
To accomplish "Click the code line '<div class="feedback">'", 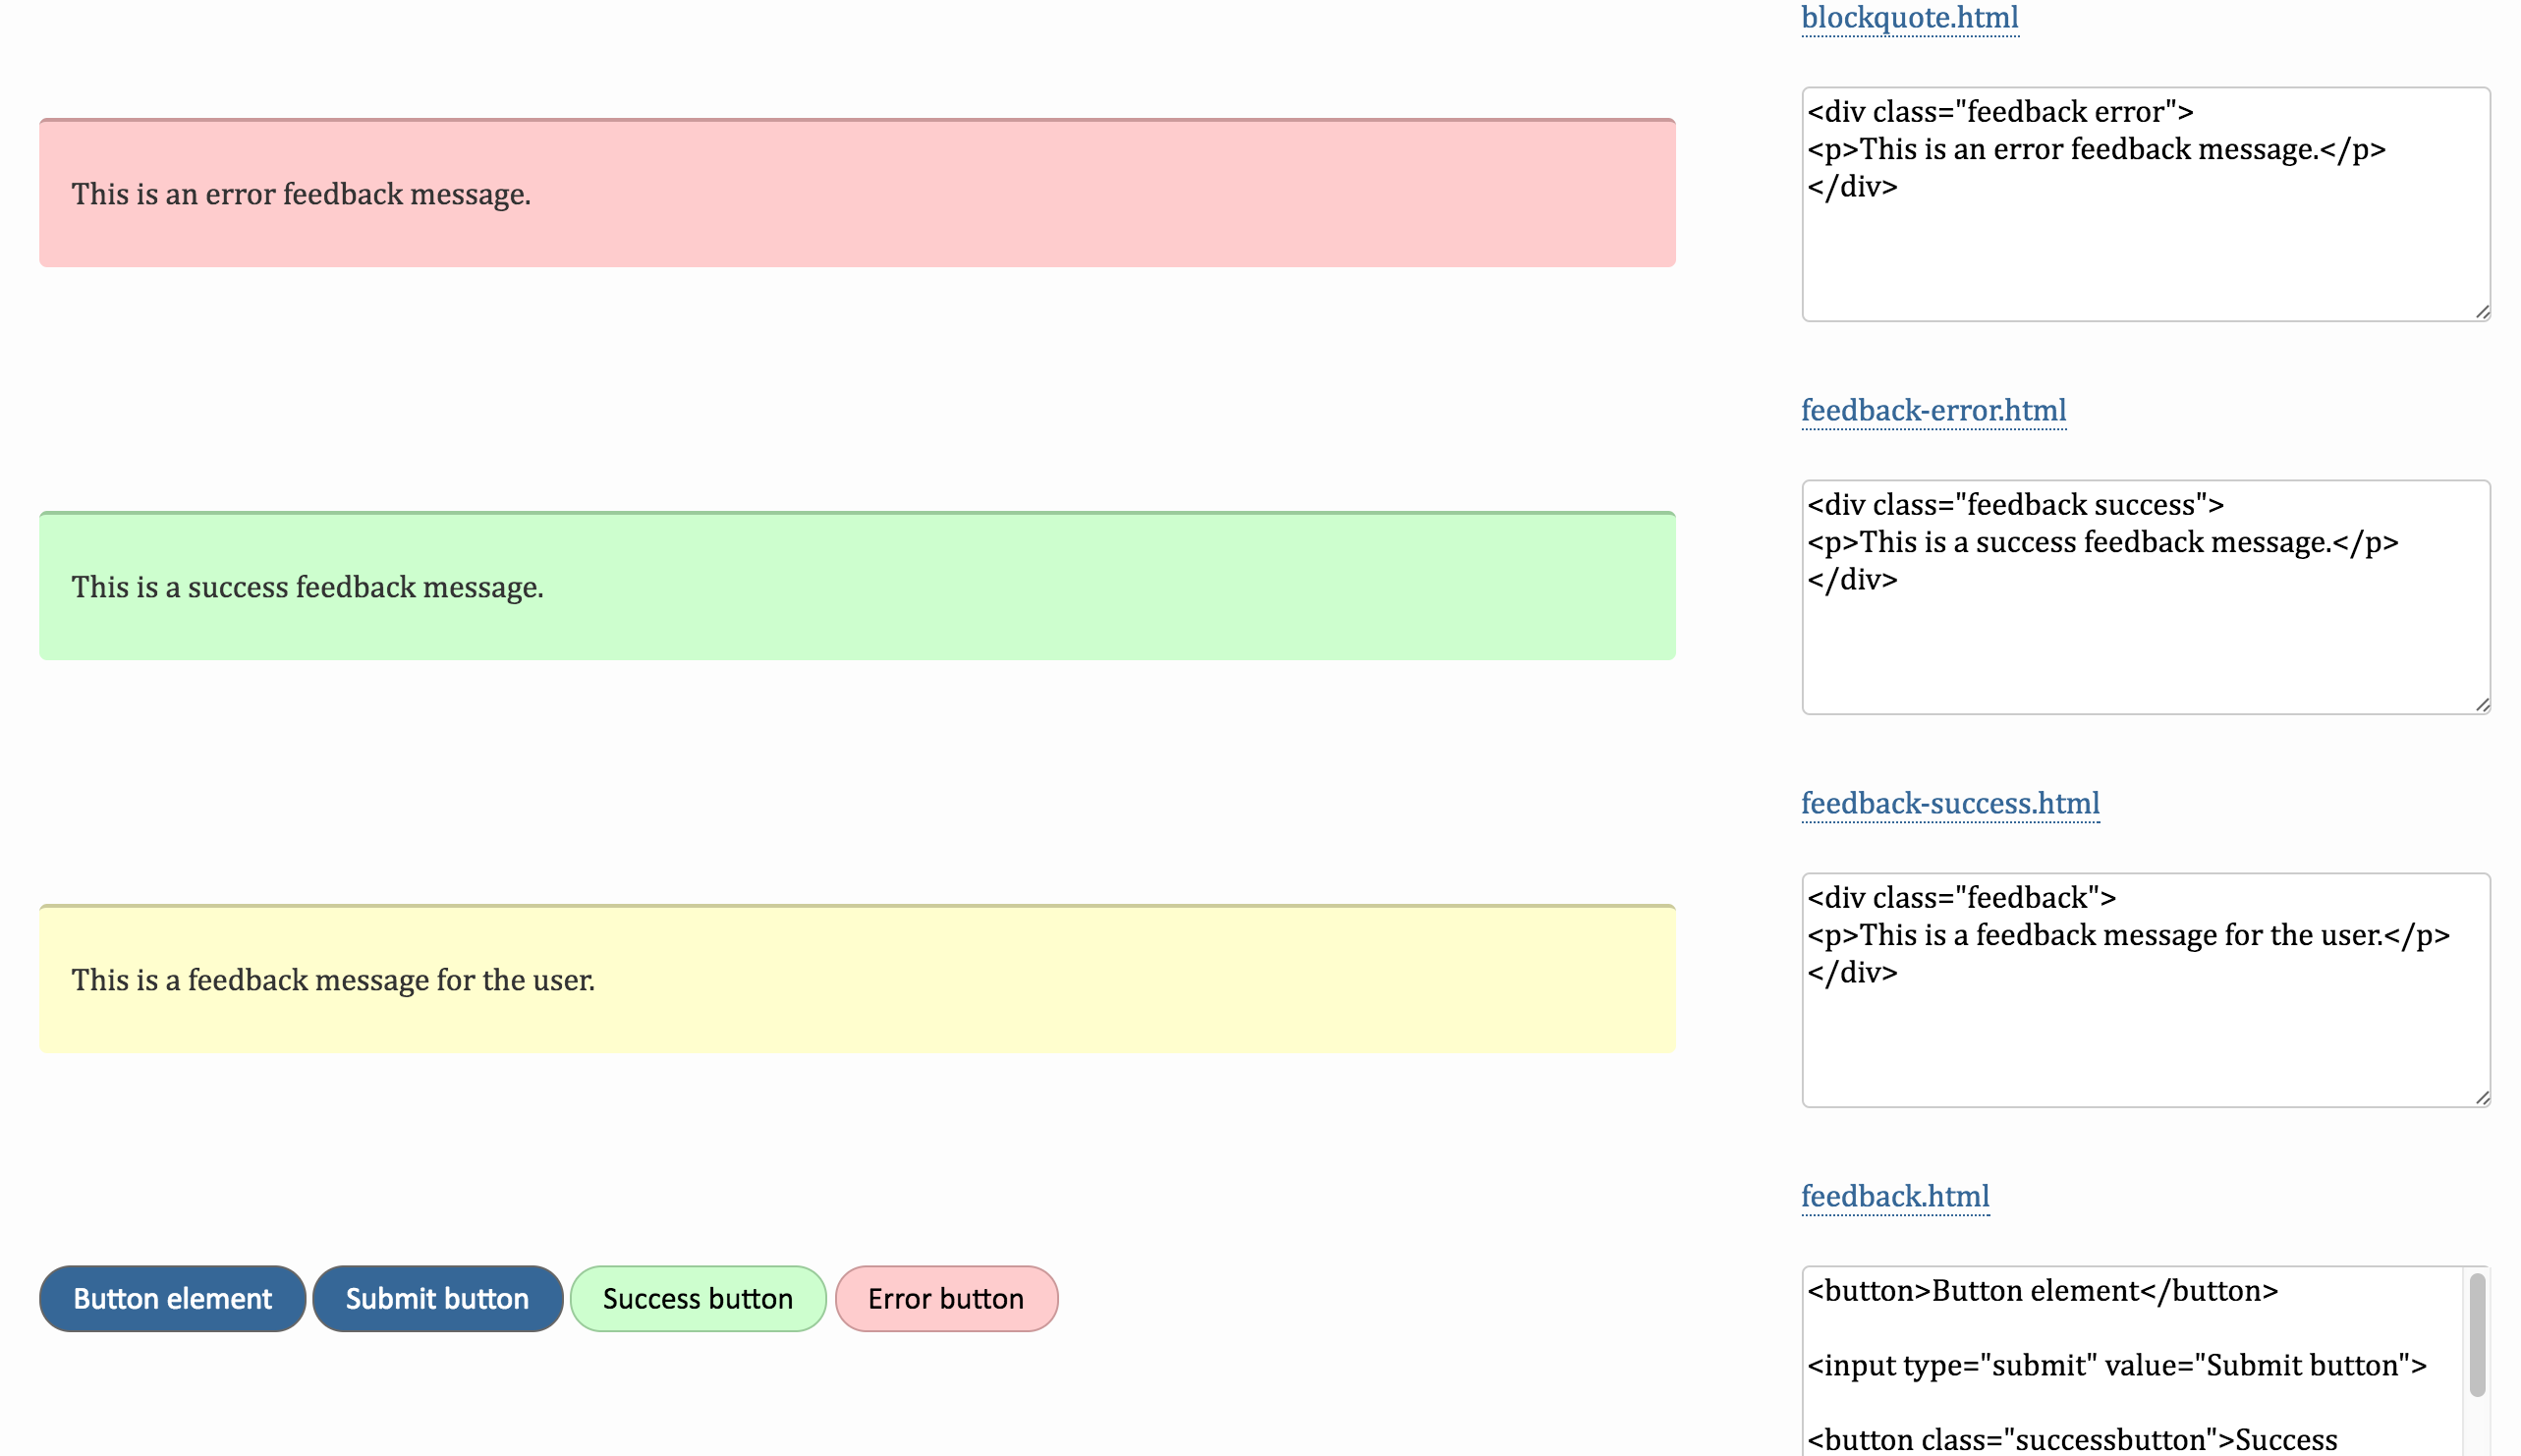I will pyautogui.click(x=1961, y=898).
